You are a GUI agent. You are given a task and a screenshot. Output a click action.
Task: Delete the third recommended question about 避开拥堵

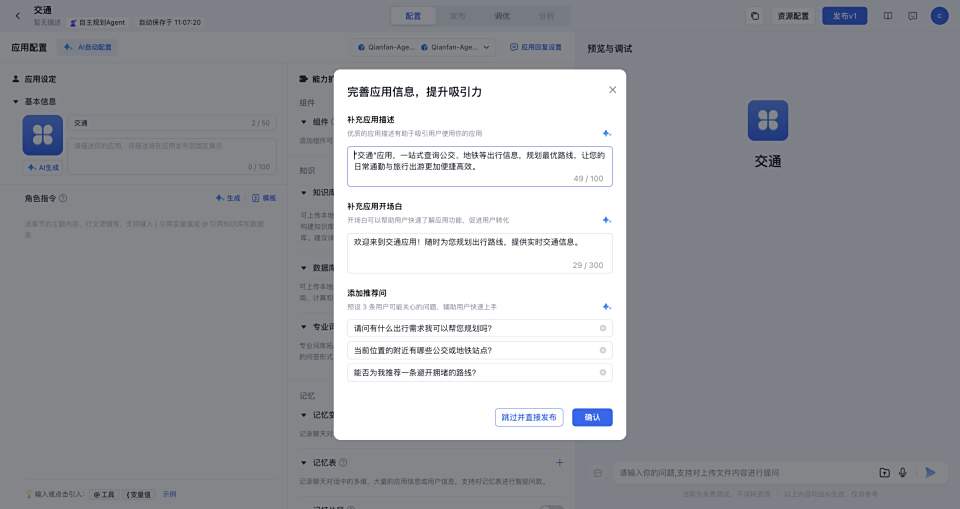tap(602, 372)
